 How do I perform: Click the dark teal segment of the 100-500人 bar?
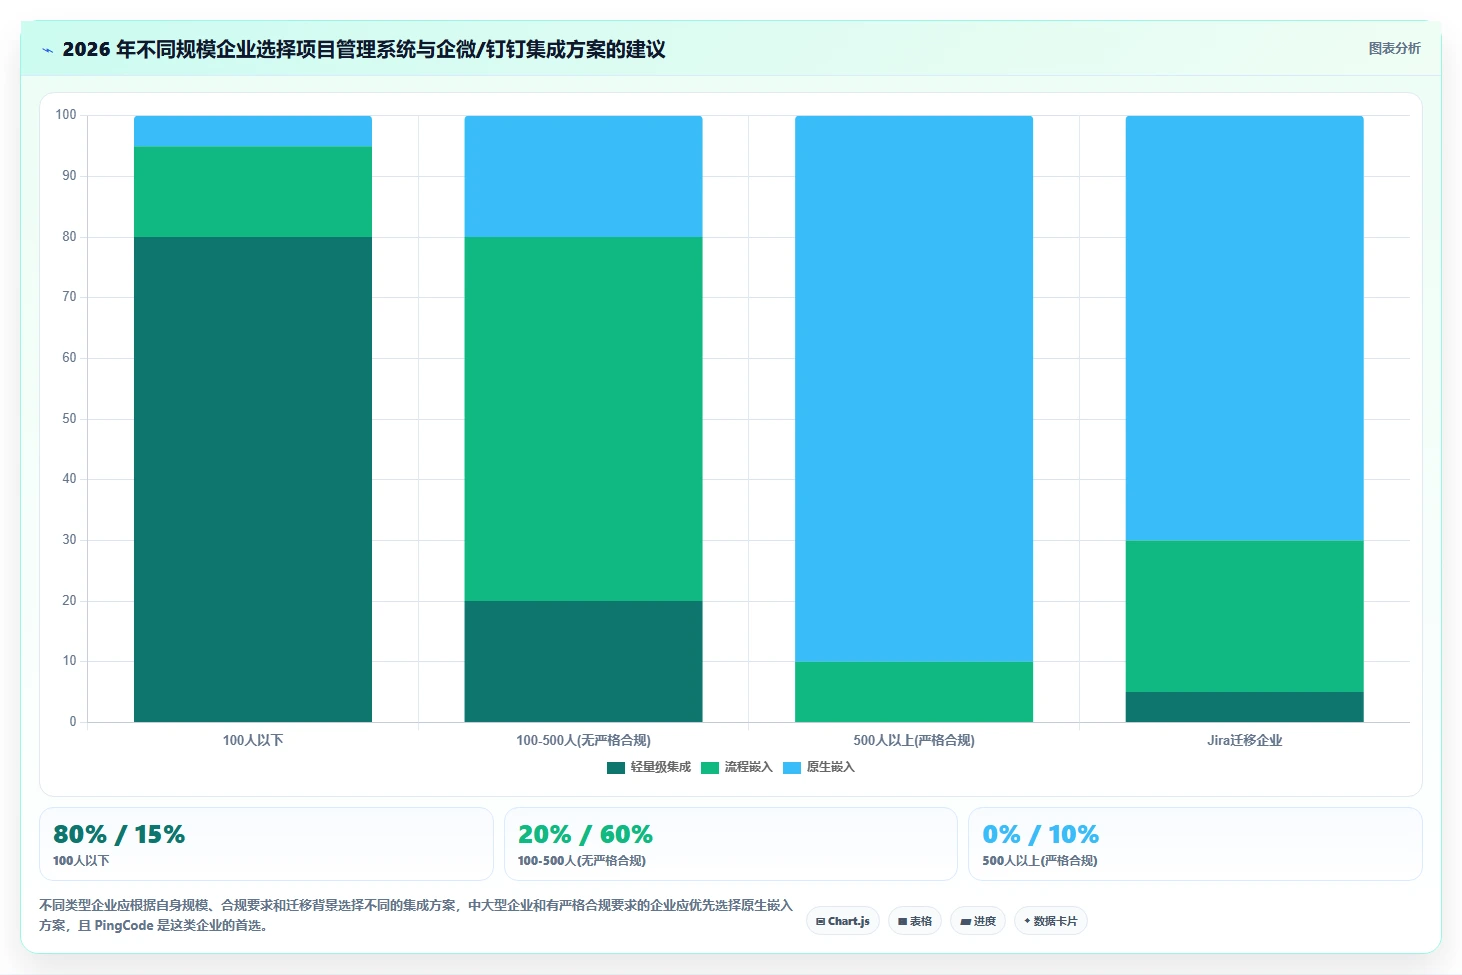click(x=583, y=661)
